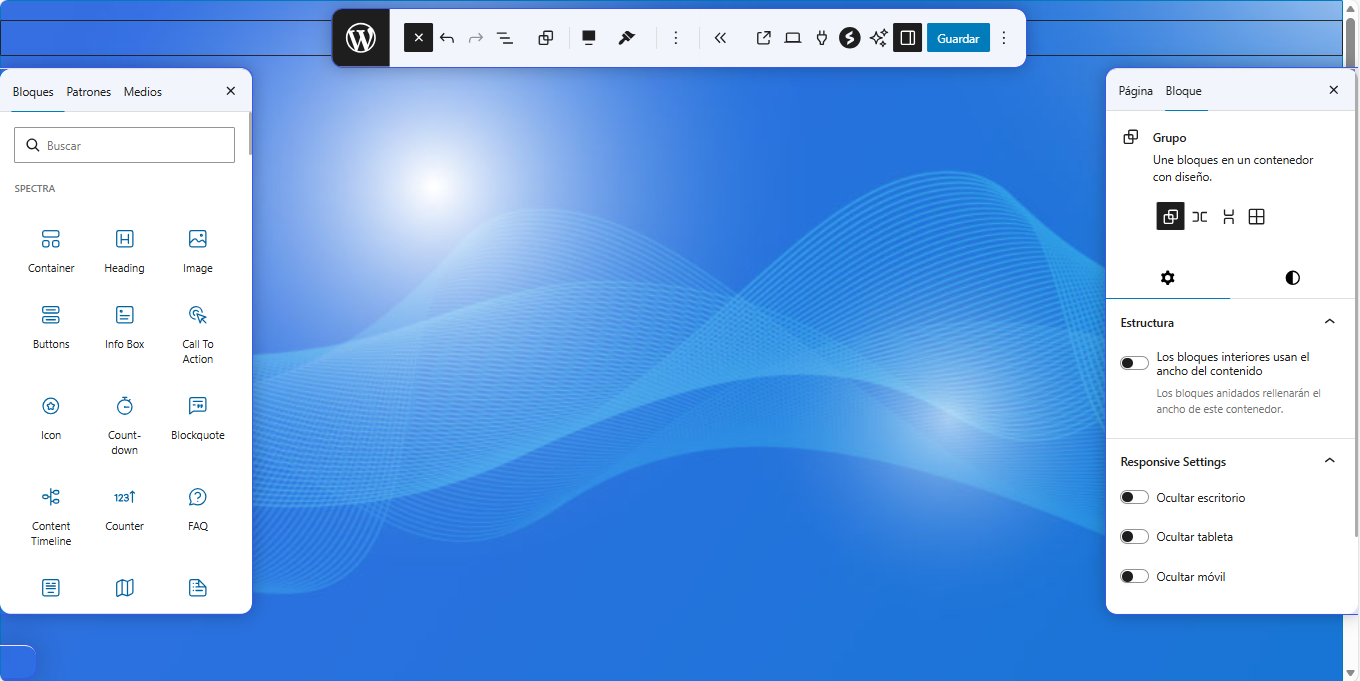Insert the Icon block
Viewport: 1360px width, 681px height.
tap(51, 418)
